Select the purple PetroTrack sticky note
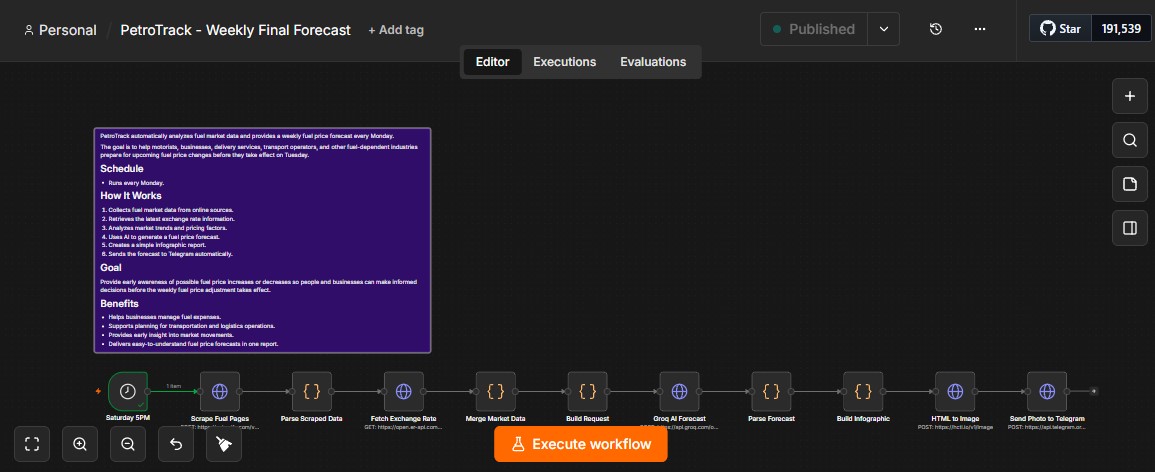Screen dimensions: 1155x472 coord(262,240)
